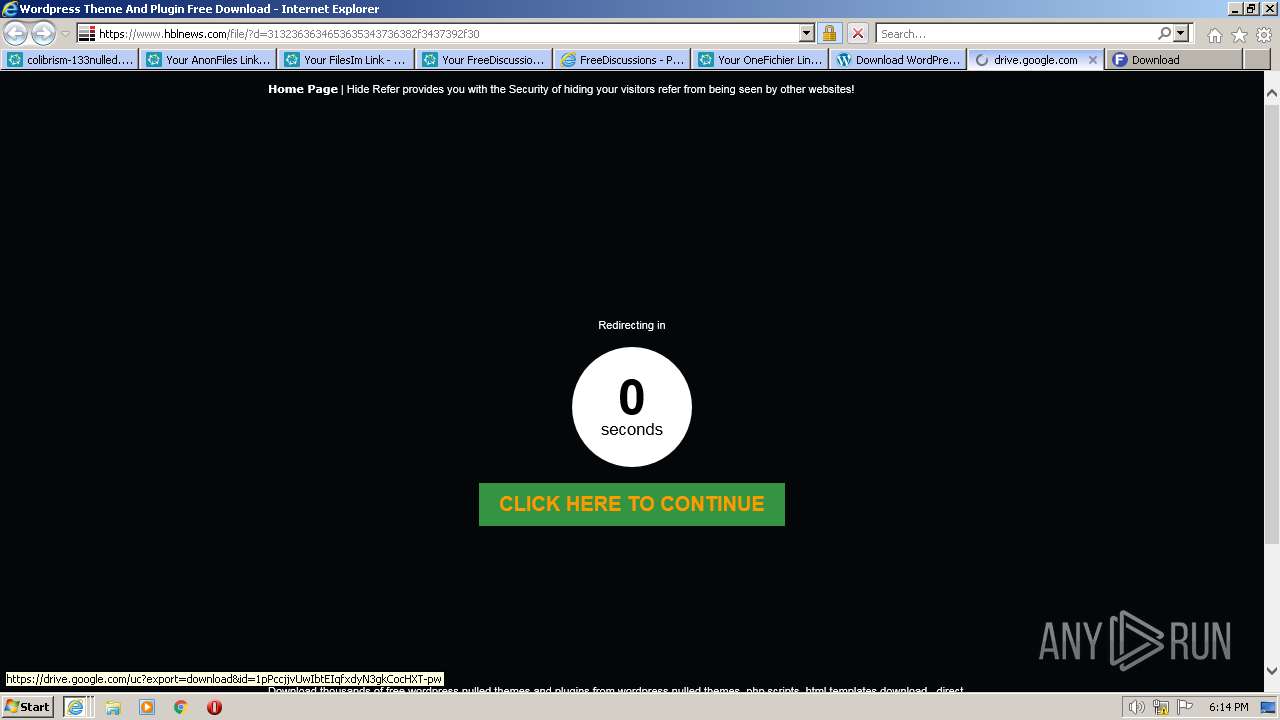The width and height of the screenshot is (1280, 720).
Task: Switch to Your OneFichier Lin tab
Action: pos(760,60)
